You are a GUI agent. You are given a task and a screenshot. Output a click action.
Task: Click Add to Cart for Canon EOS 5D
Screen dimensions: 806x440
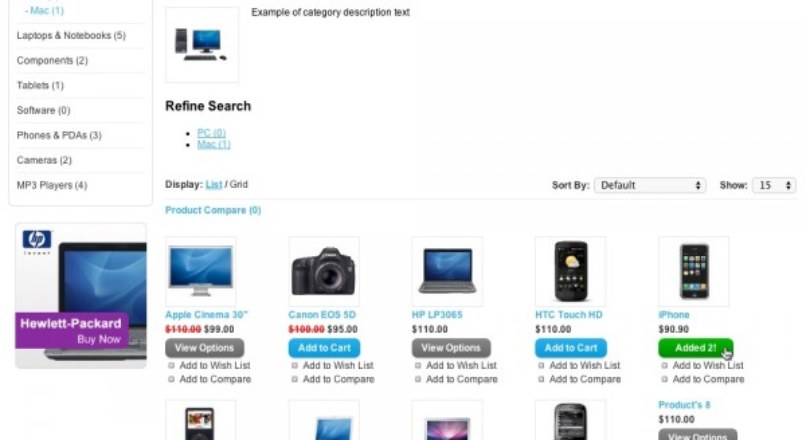tap(324, 348)
